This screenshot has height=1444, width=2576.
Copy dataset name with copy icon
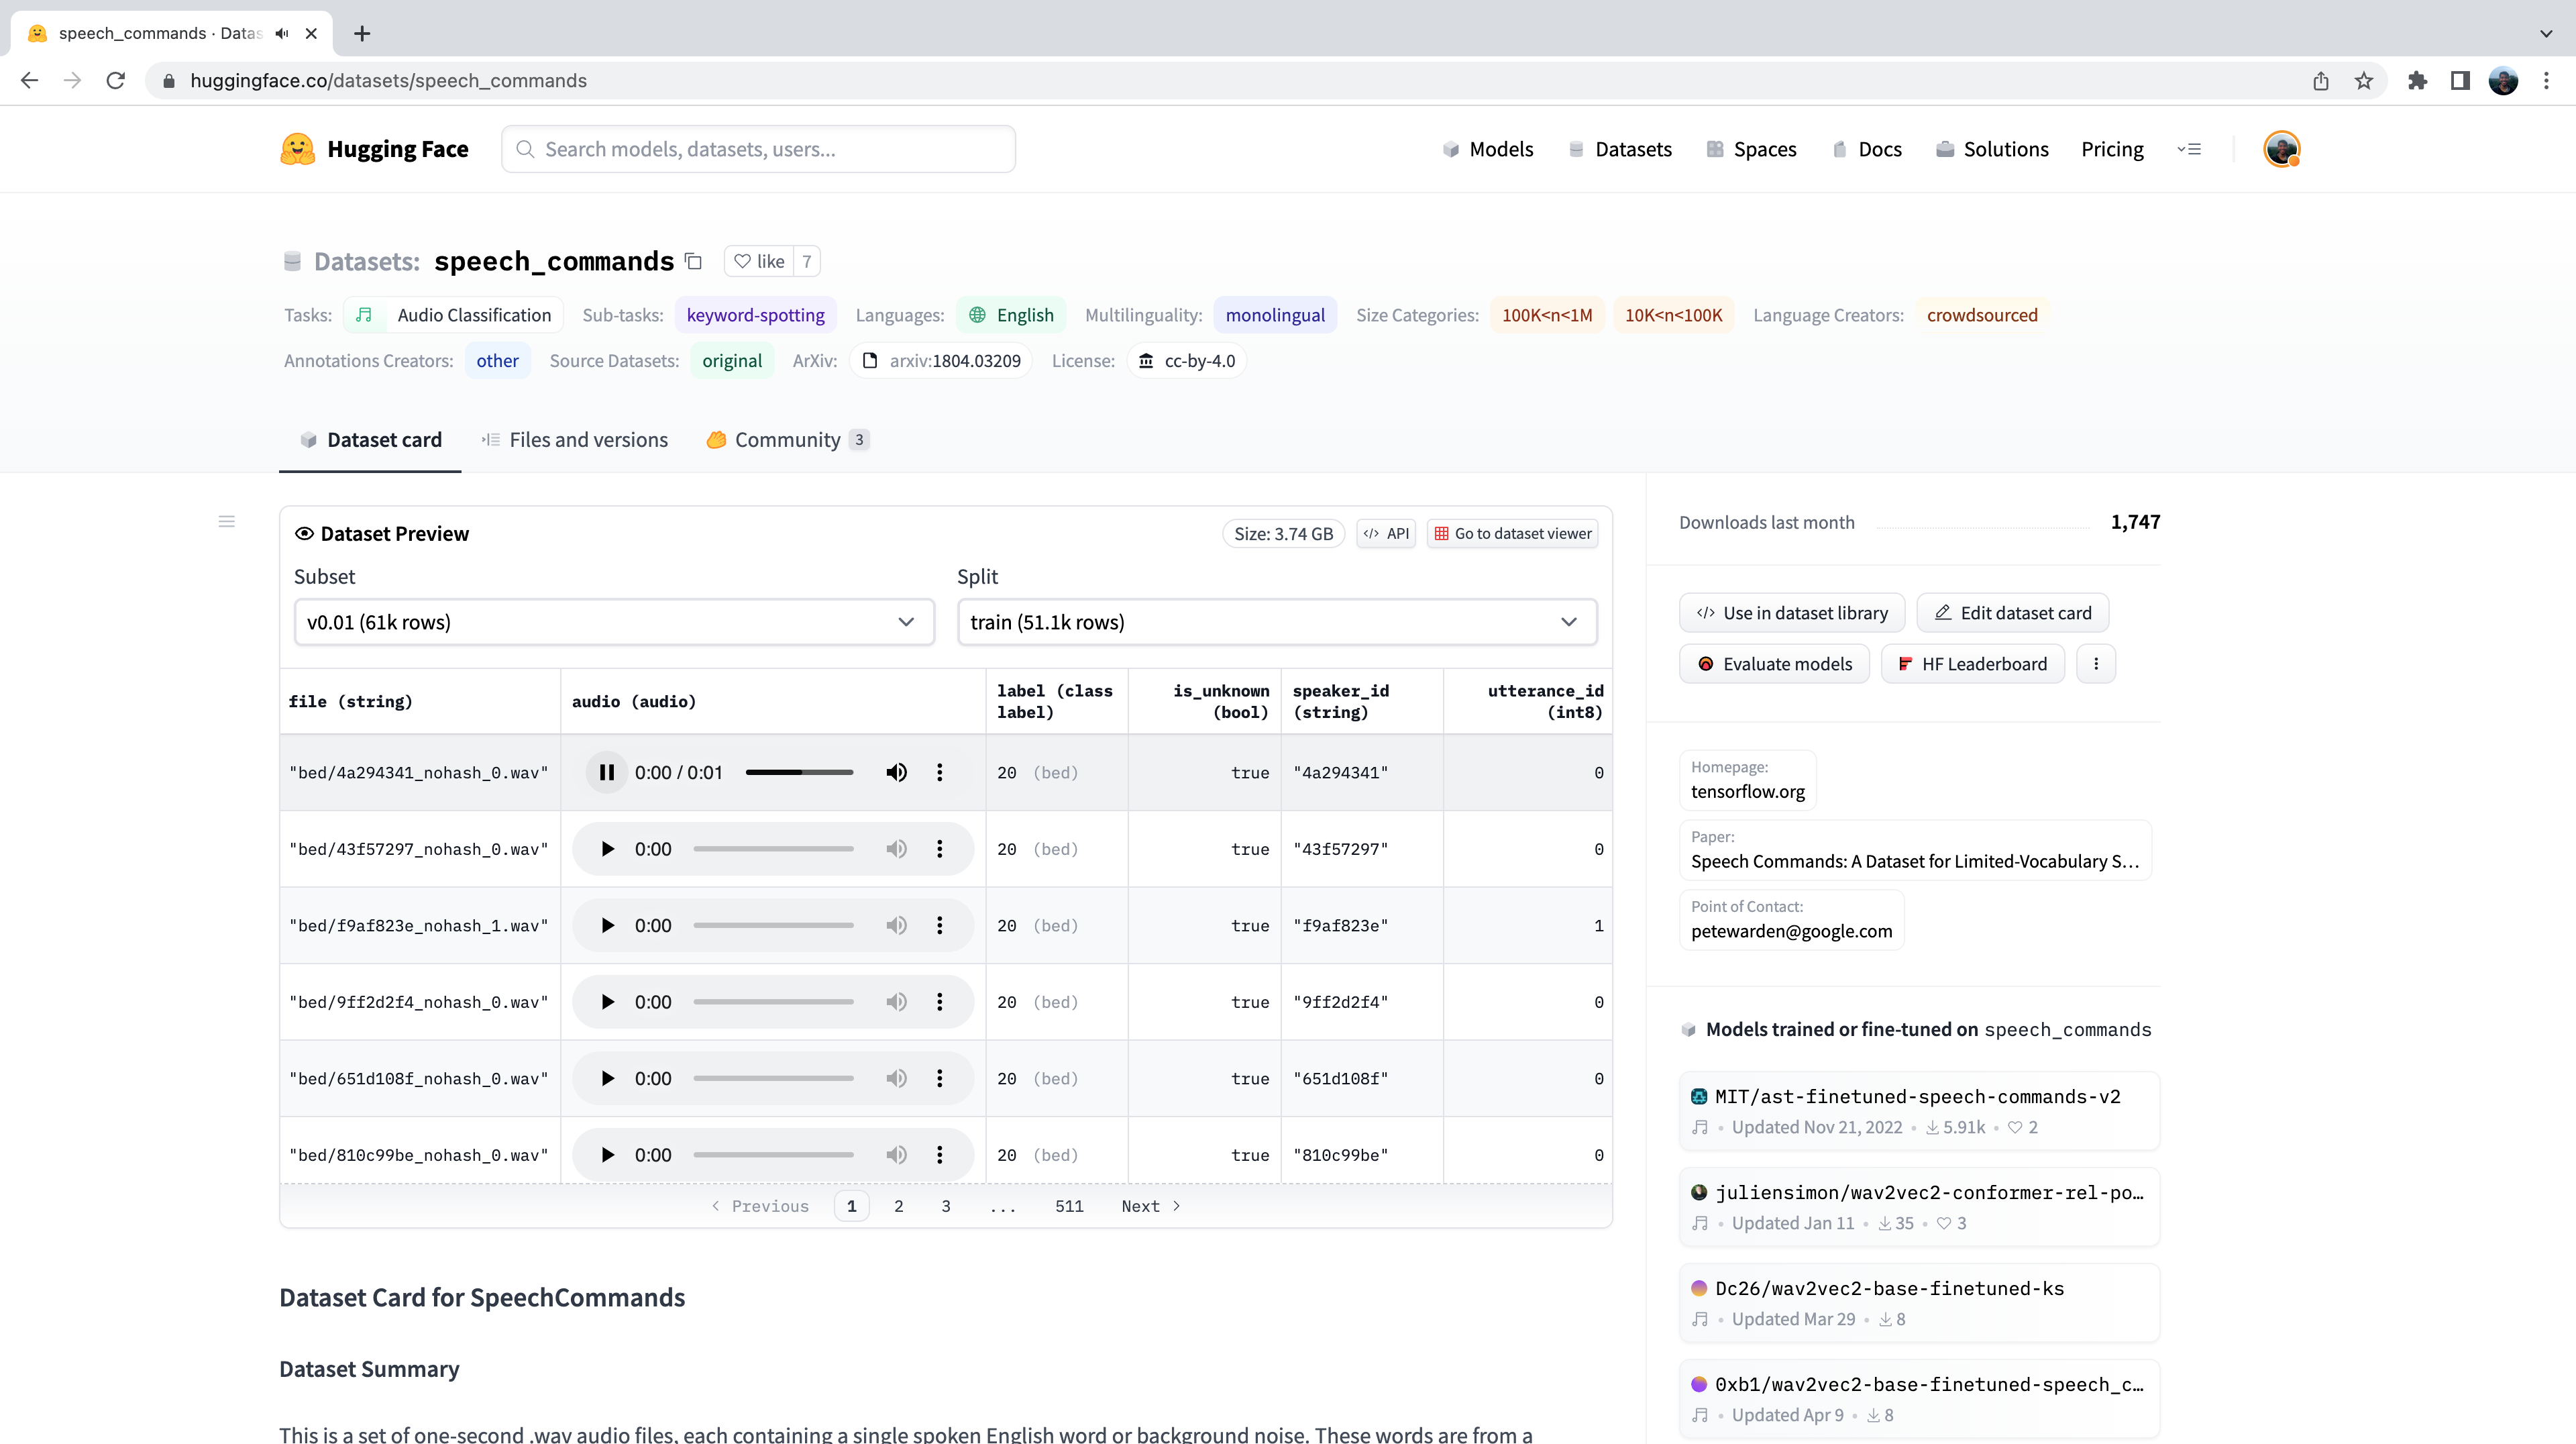pyautogui.click(x=693, y=261)
